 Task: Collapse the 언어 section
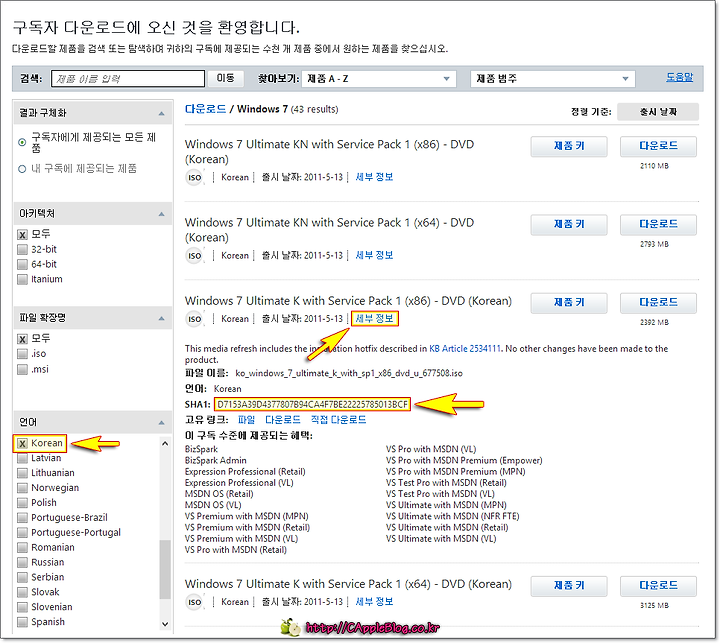click(x=161, y=422)
